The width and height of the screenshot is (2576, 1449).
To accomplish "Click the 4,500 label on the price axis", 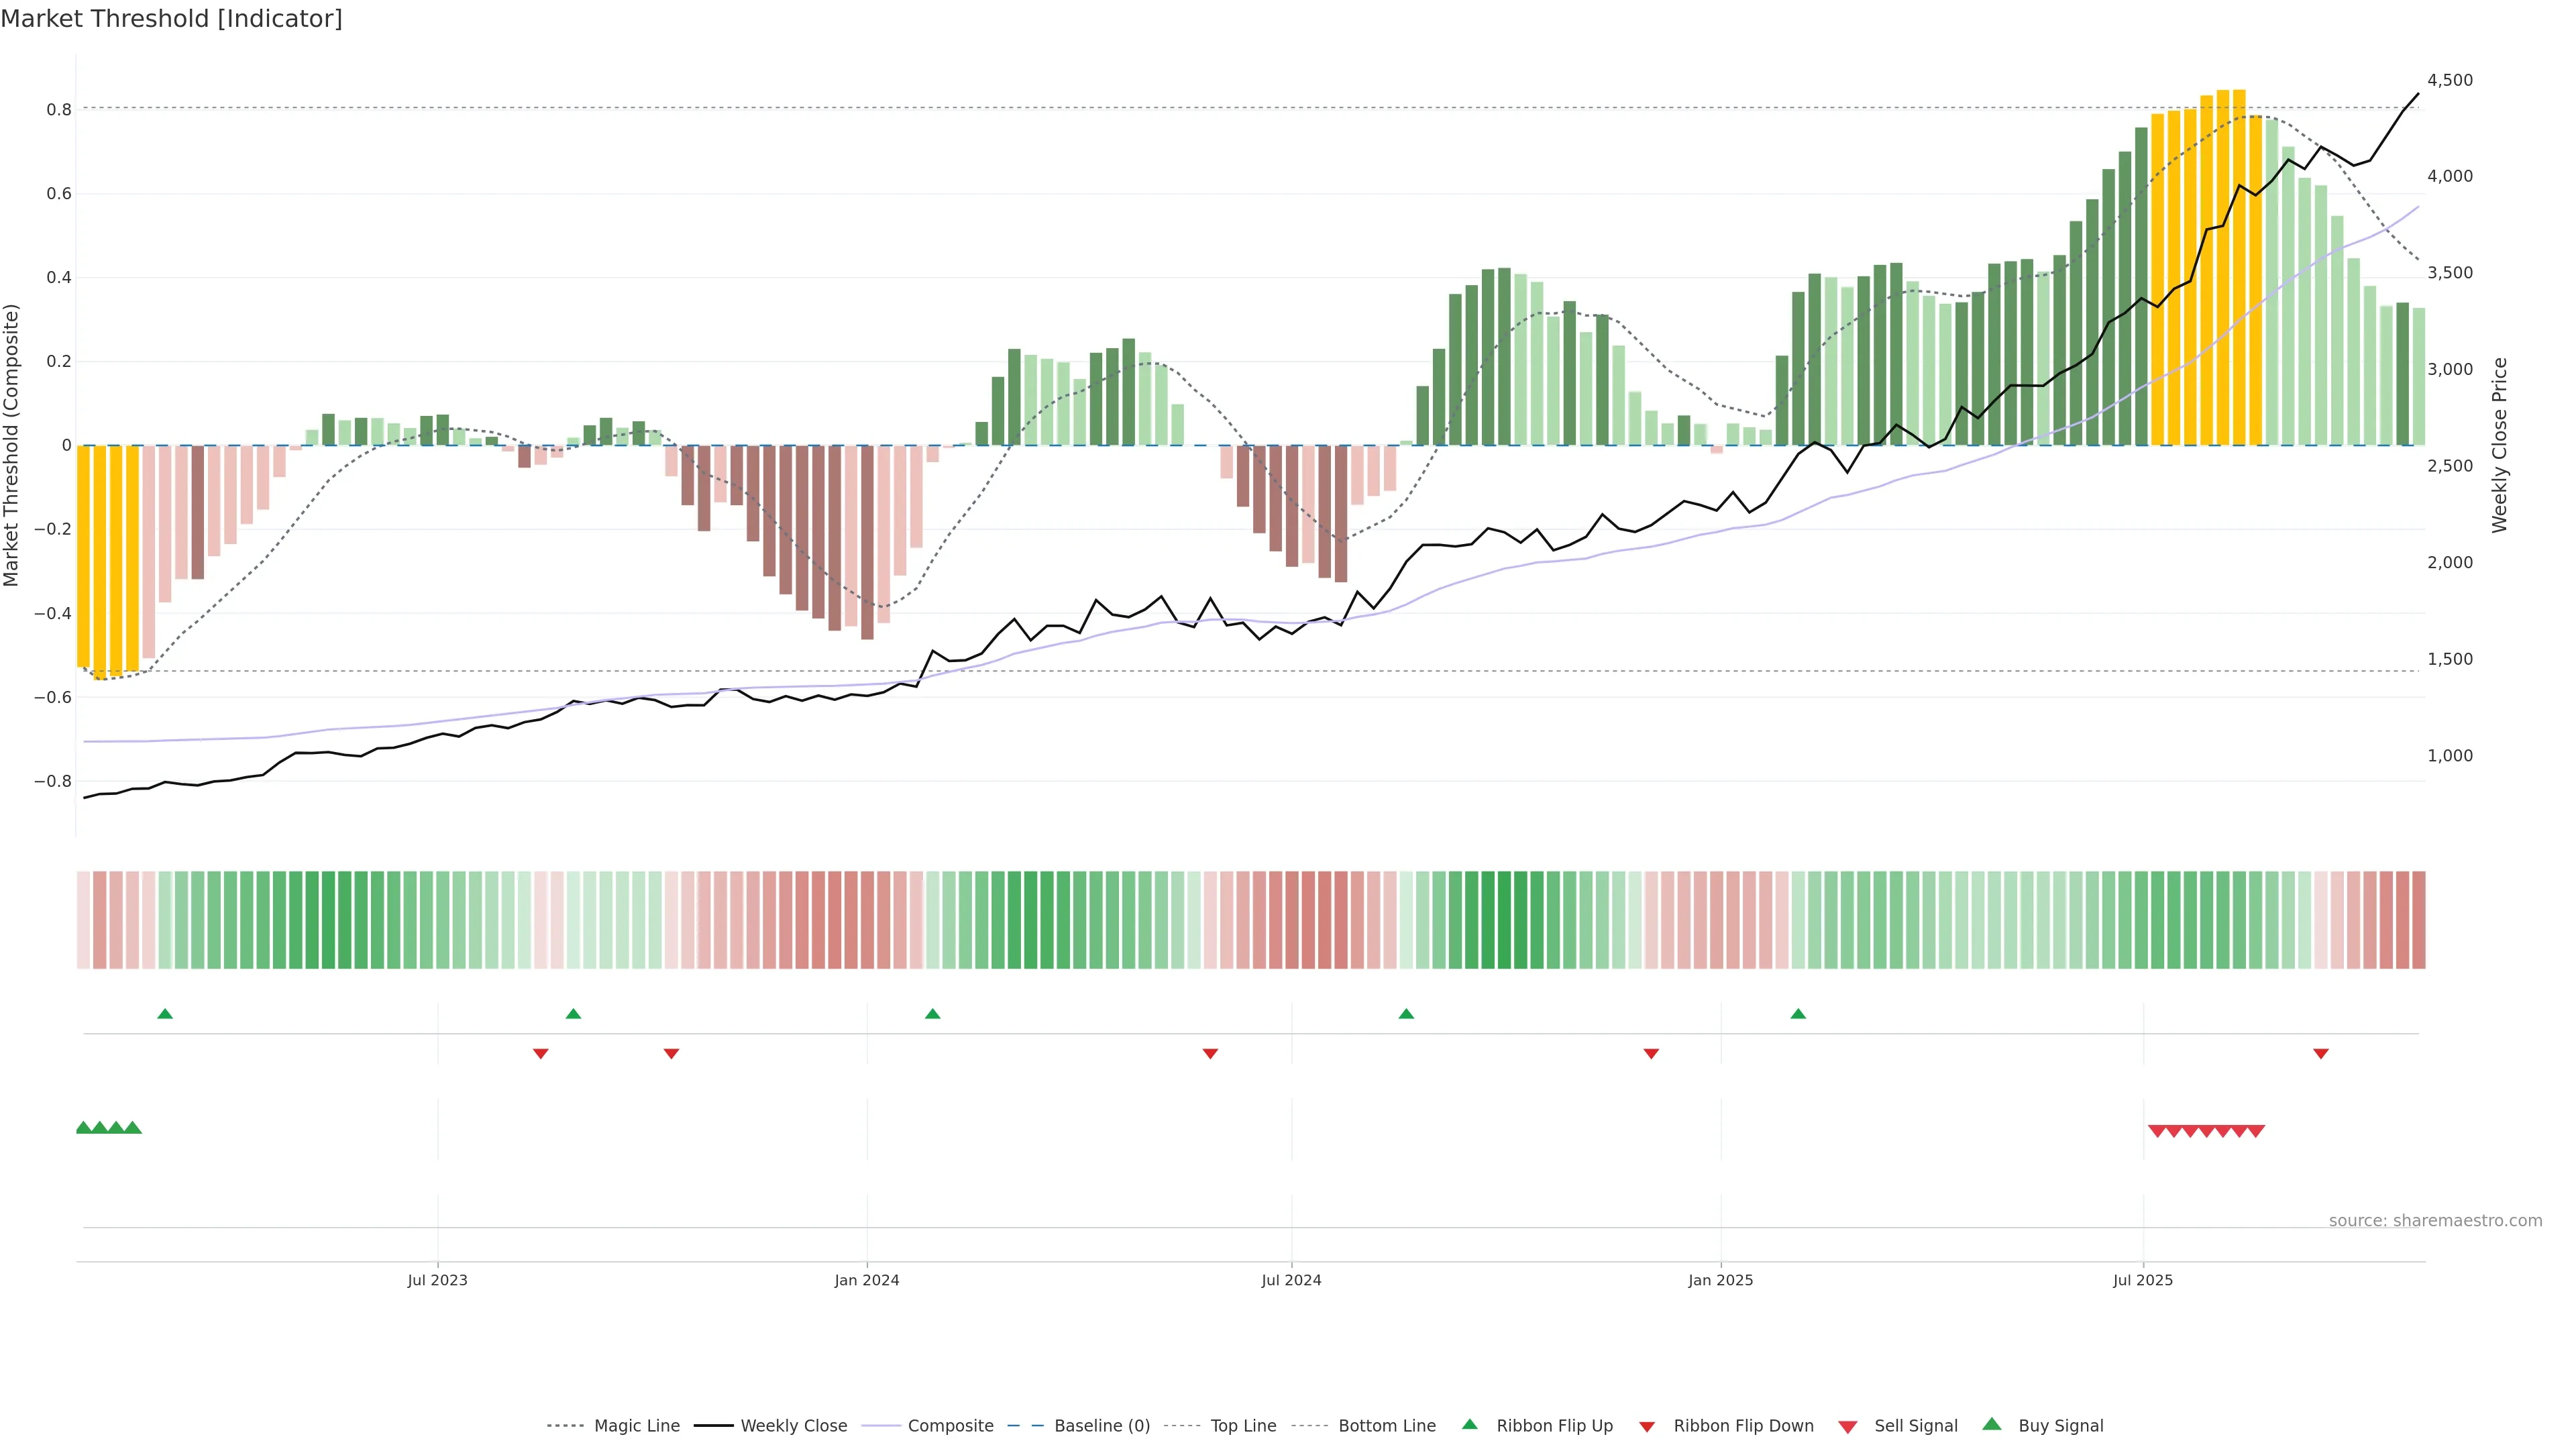I will point(2449,80).
